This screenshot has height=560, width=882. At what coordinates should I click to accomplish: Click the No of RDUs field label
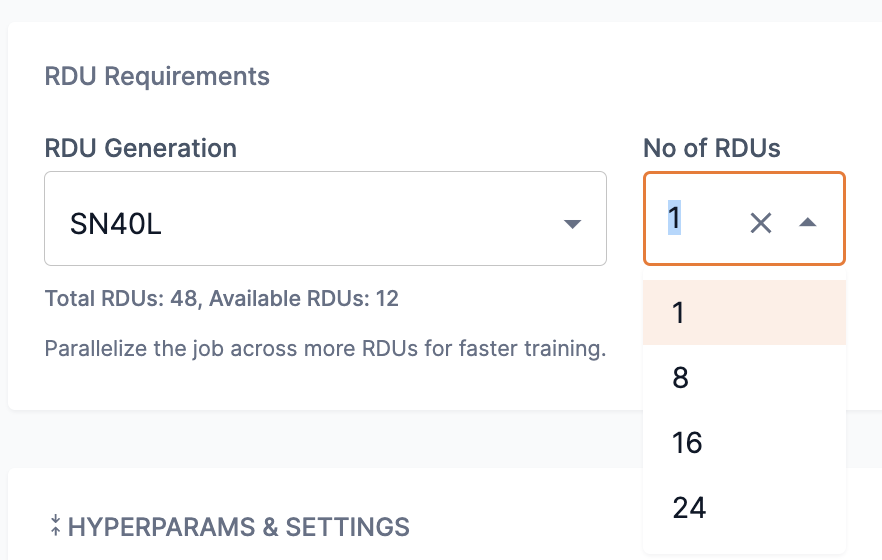[x=711, y=149]
